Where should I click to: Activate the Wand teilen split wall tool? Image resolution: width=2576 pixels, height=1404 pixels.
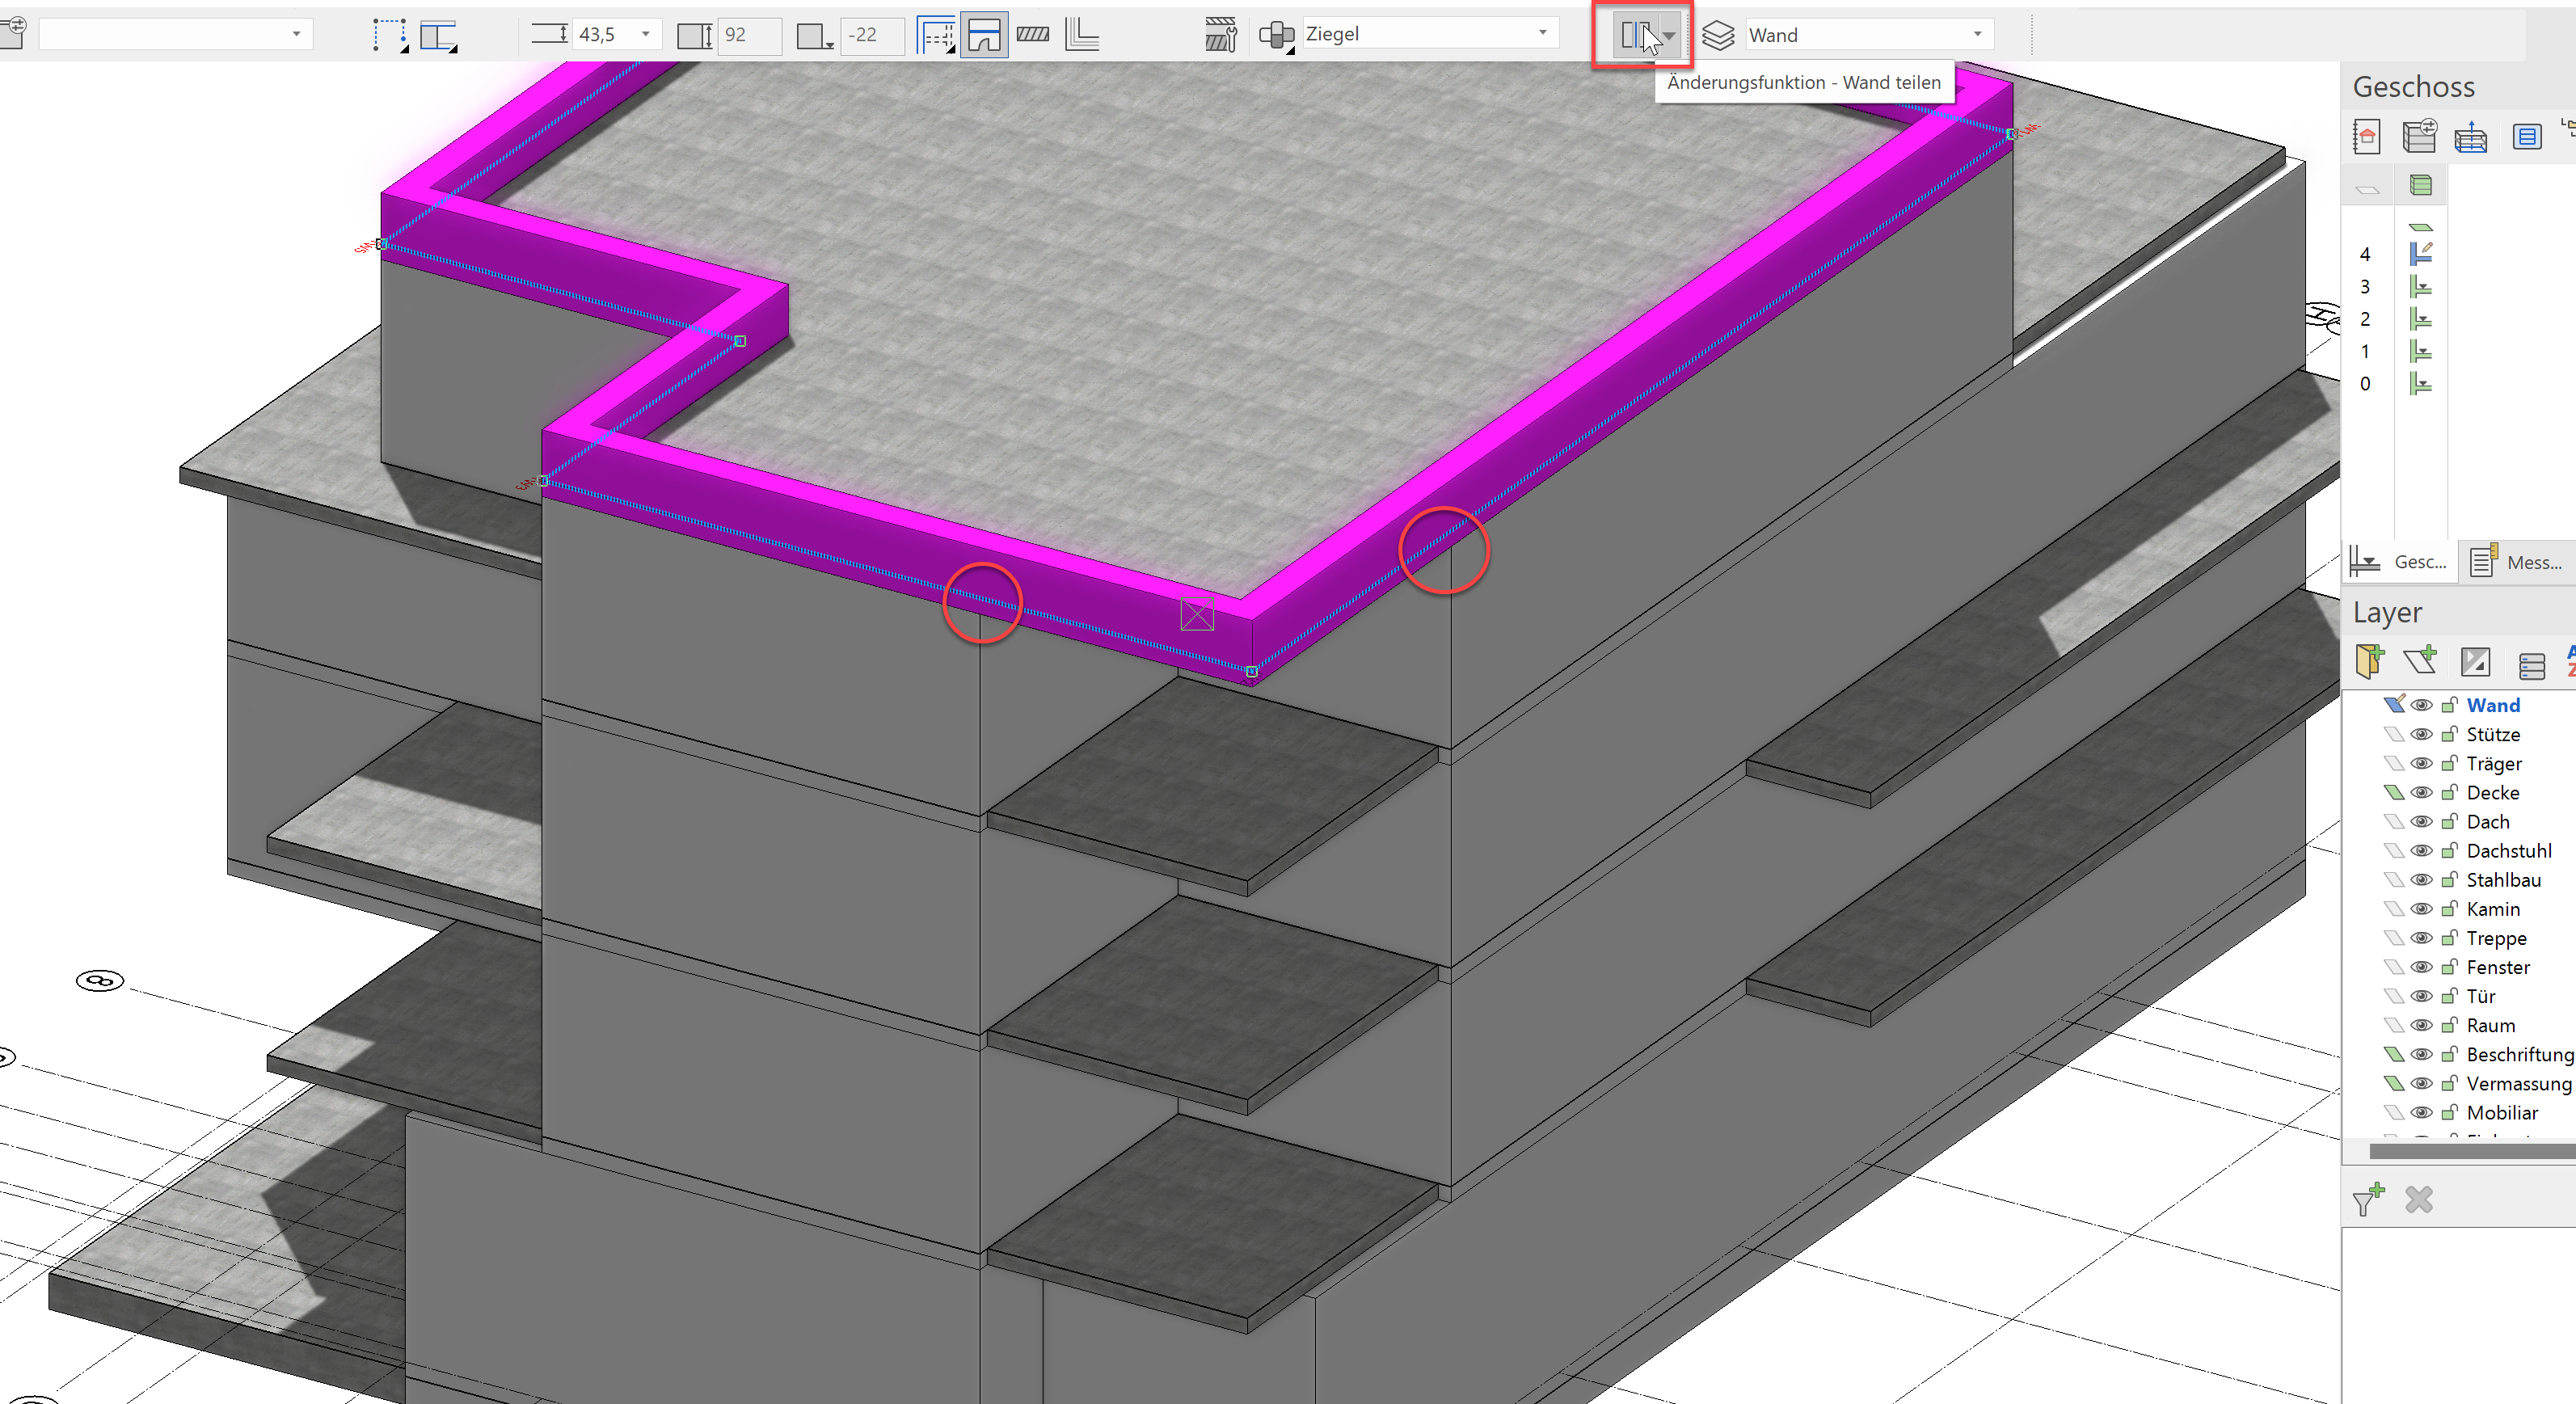tap(1634, 35)
